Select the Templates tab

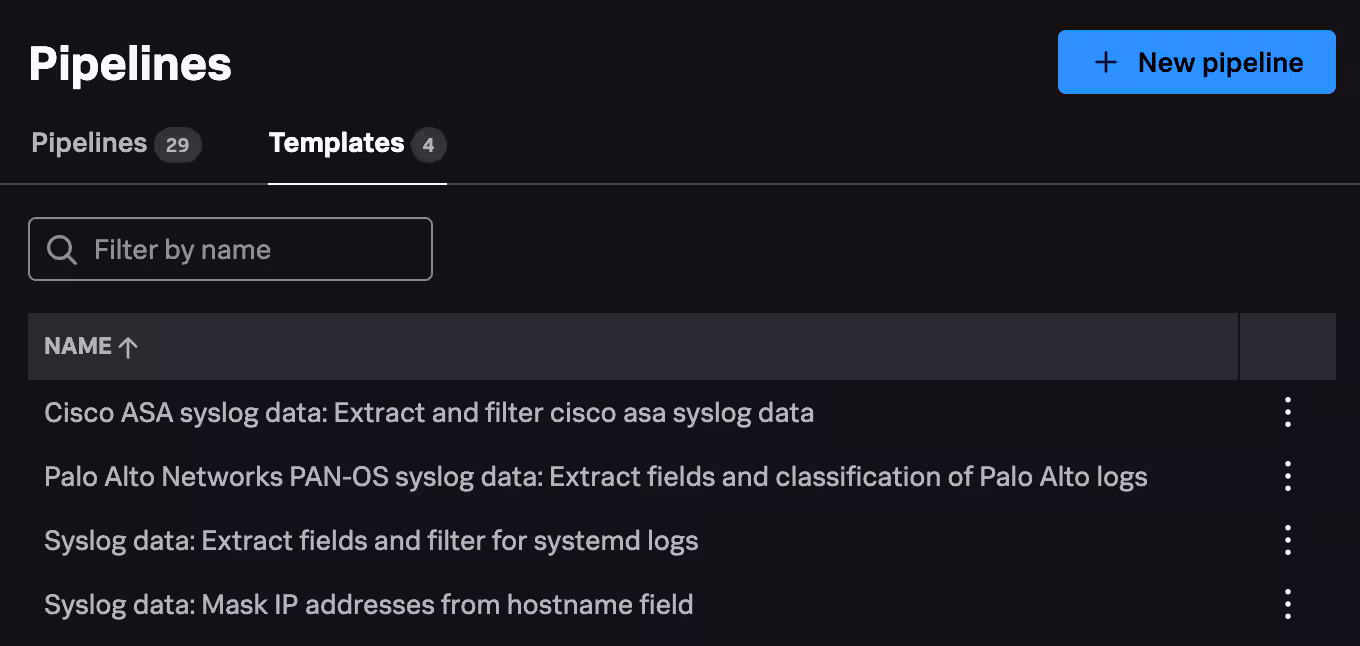[336, 144]
